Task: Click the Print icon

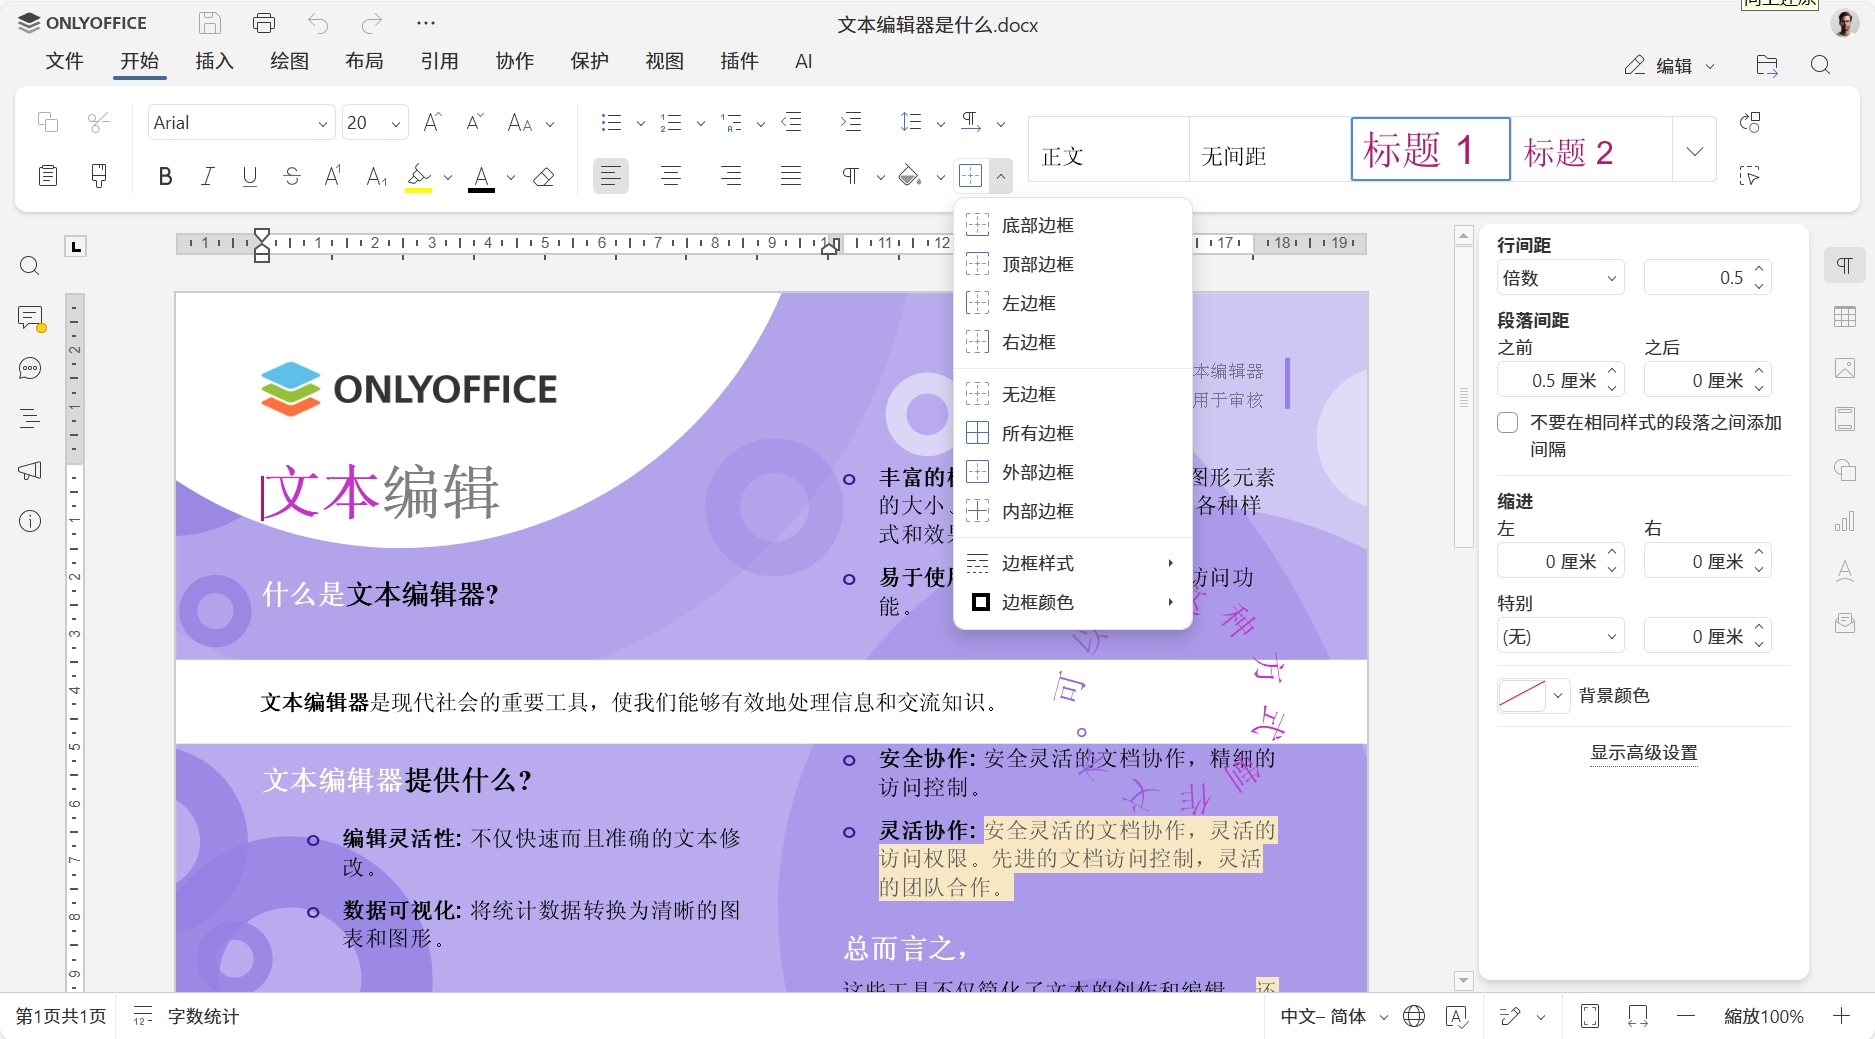Action: click(x=264, y=23)
